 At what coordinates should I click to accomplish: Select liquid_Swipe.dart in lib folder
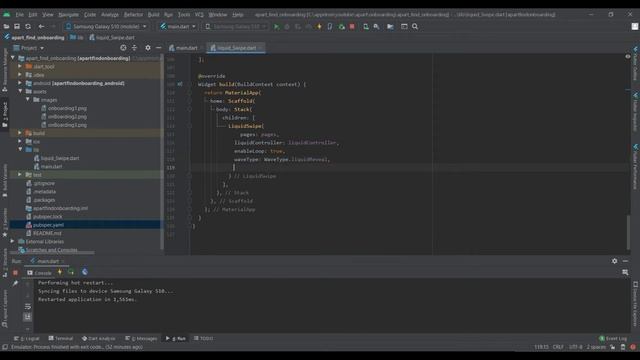tap(60, 158)
